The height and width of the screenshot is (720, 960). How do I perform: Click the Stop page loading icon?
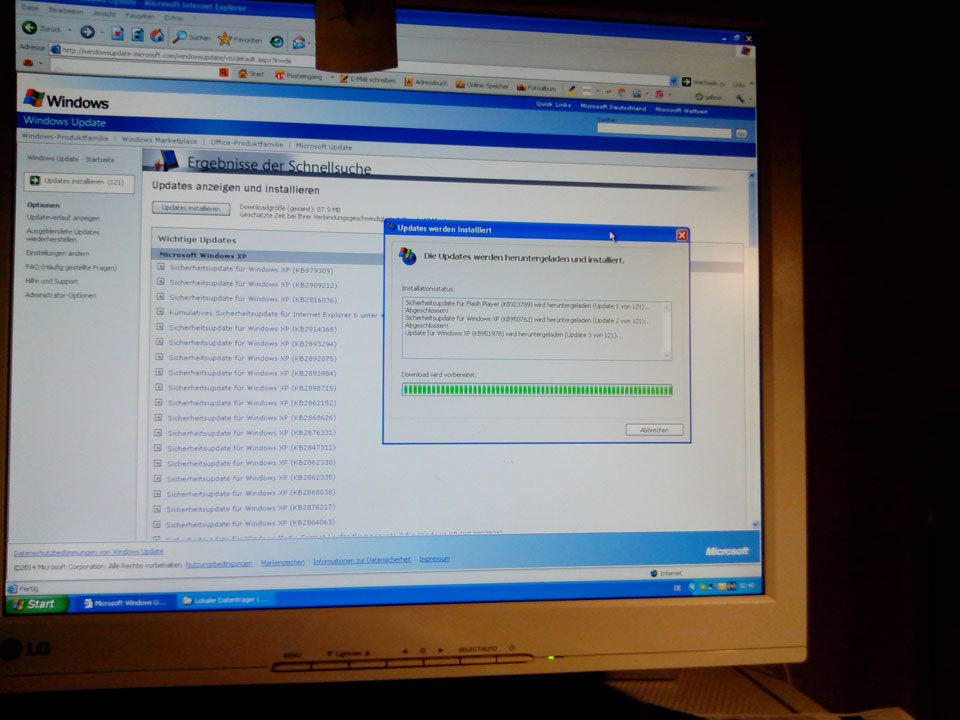tap(118, 33)
